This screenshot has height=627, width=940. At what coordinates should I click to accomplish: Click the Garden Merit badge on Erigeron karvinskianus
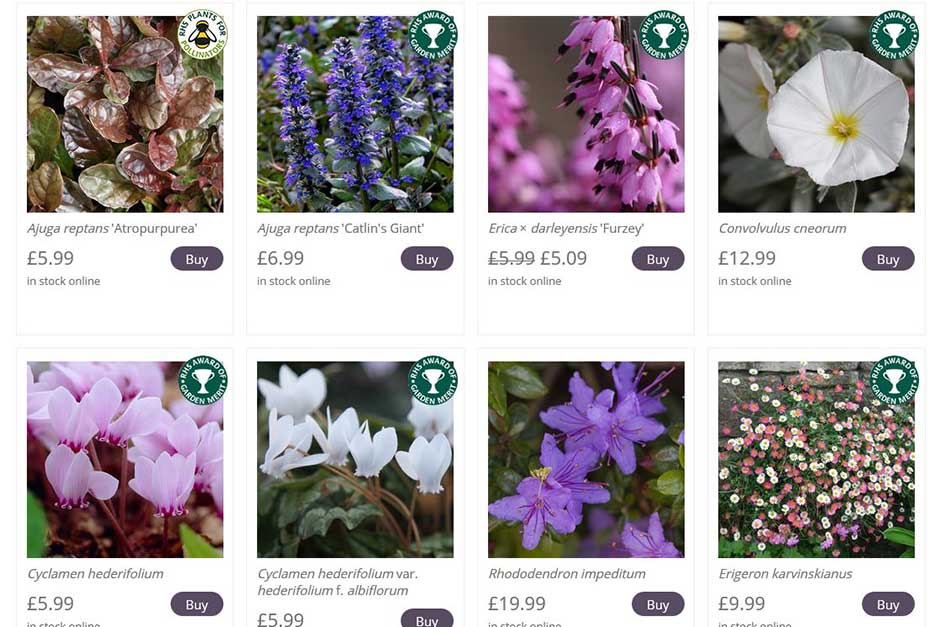894,380
